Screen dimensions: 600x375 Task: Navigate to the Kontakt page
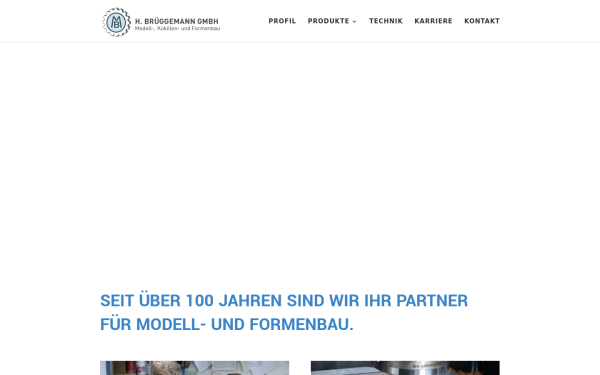point(482,21)
